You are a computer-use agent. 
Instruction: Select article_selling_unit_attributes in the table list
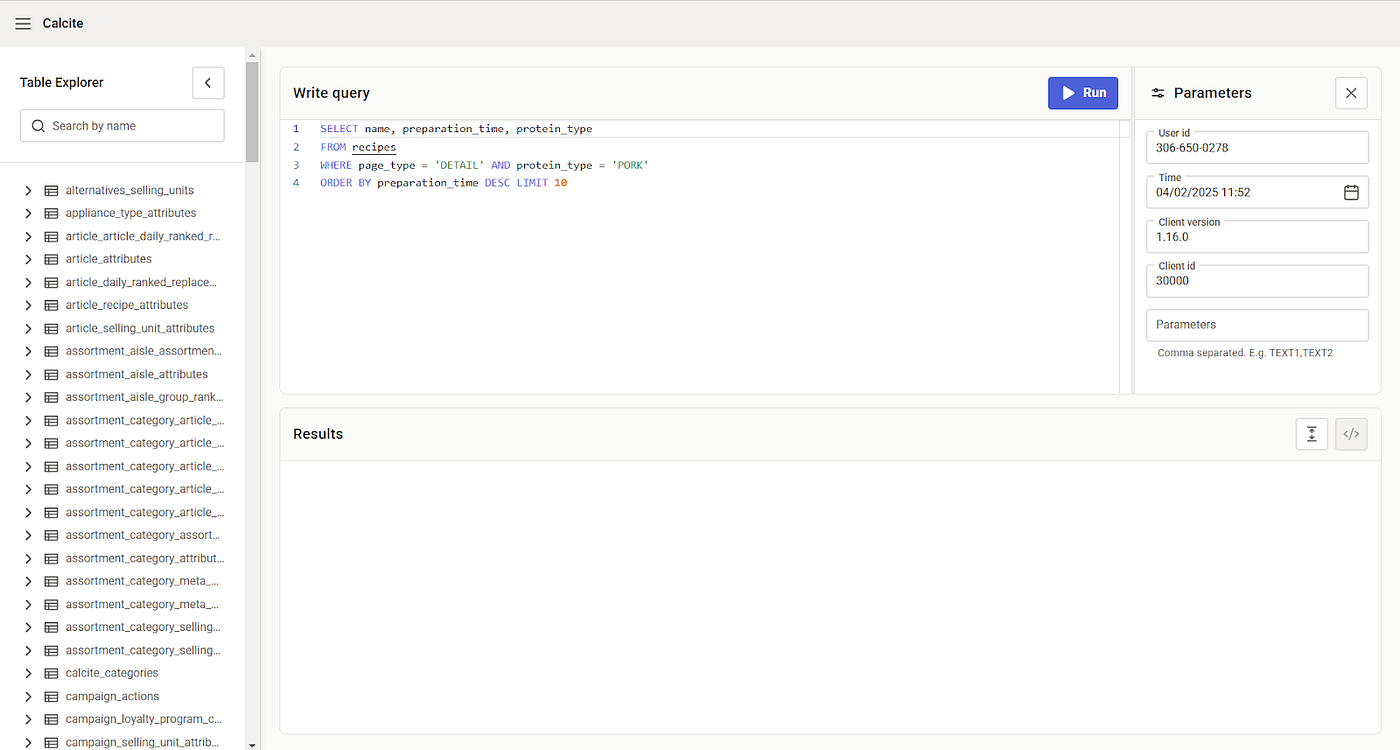140,329
